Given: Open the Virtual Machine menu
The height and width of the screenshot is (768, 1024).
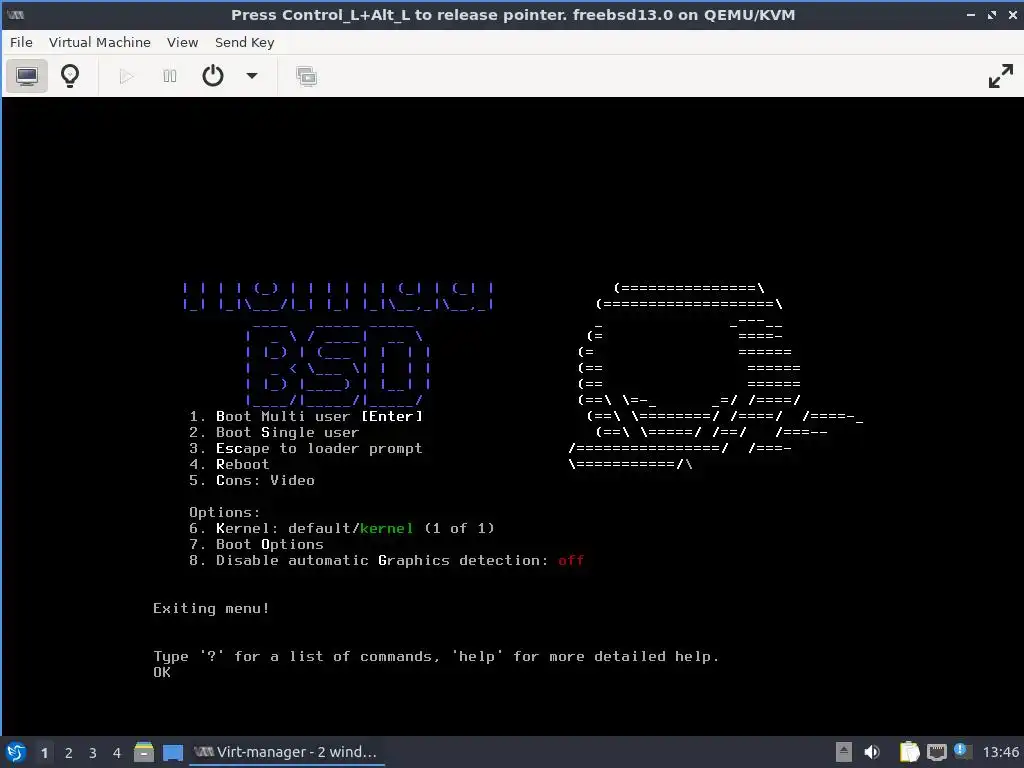Looking at the screenshot, I should click(x=100, y=42).
